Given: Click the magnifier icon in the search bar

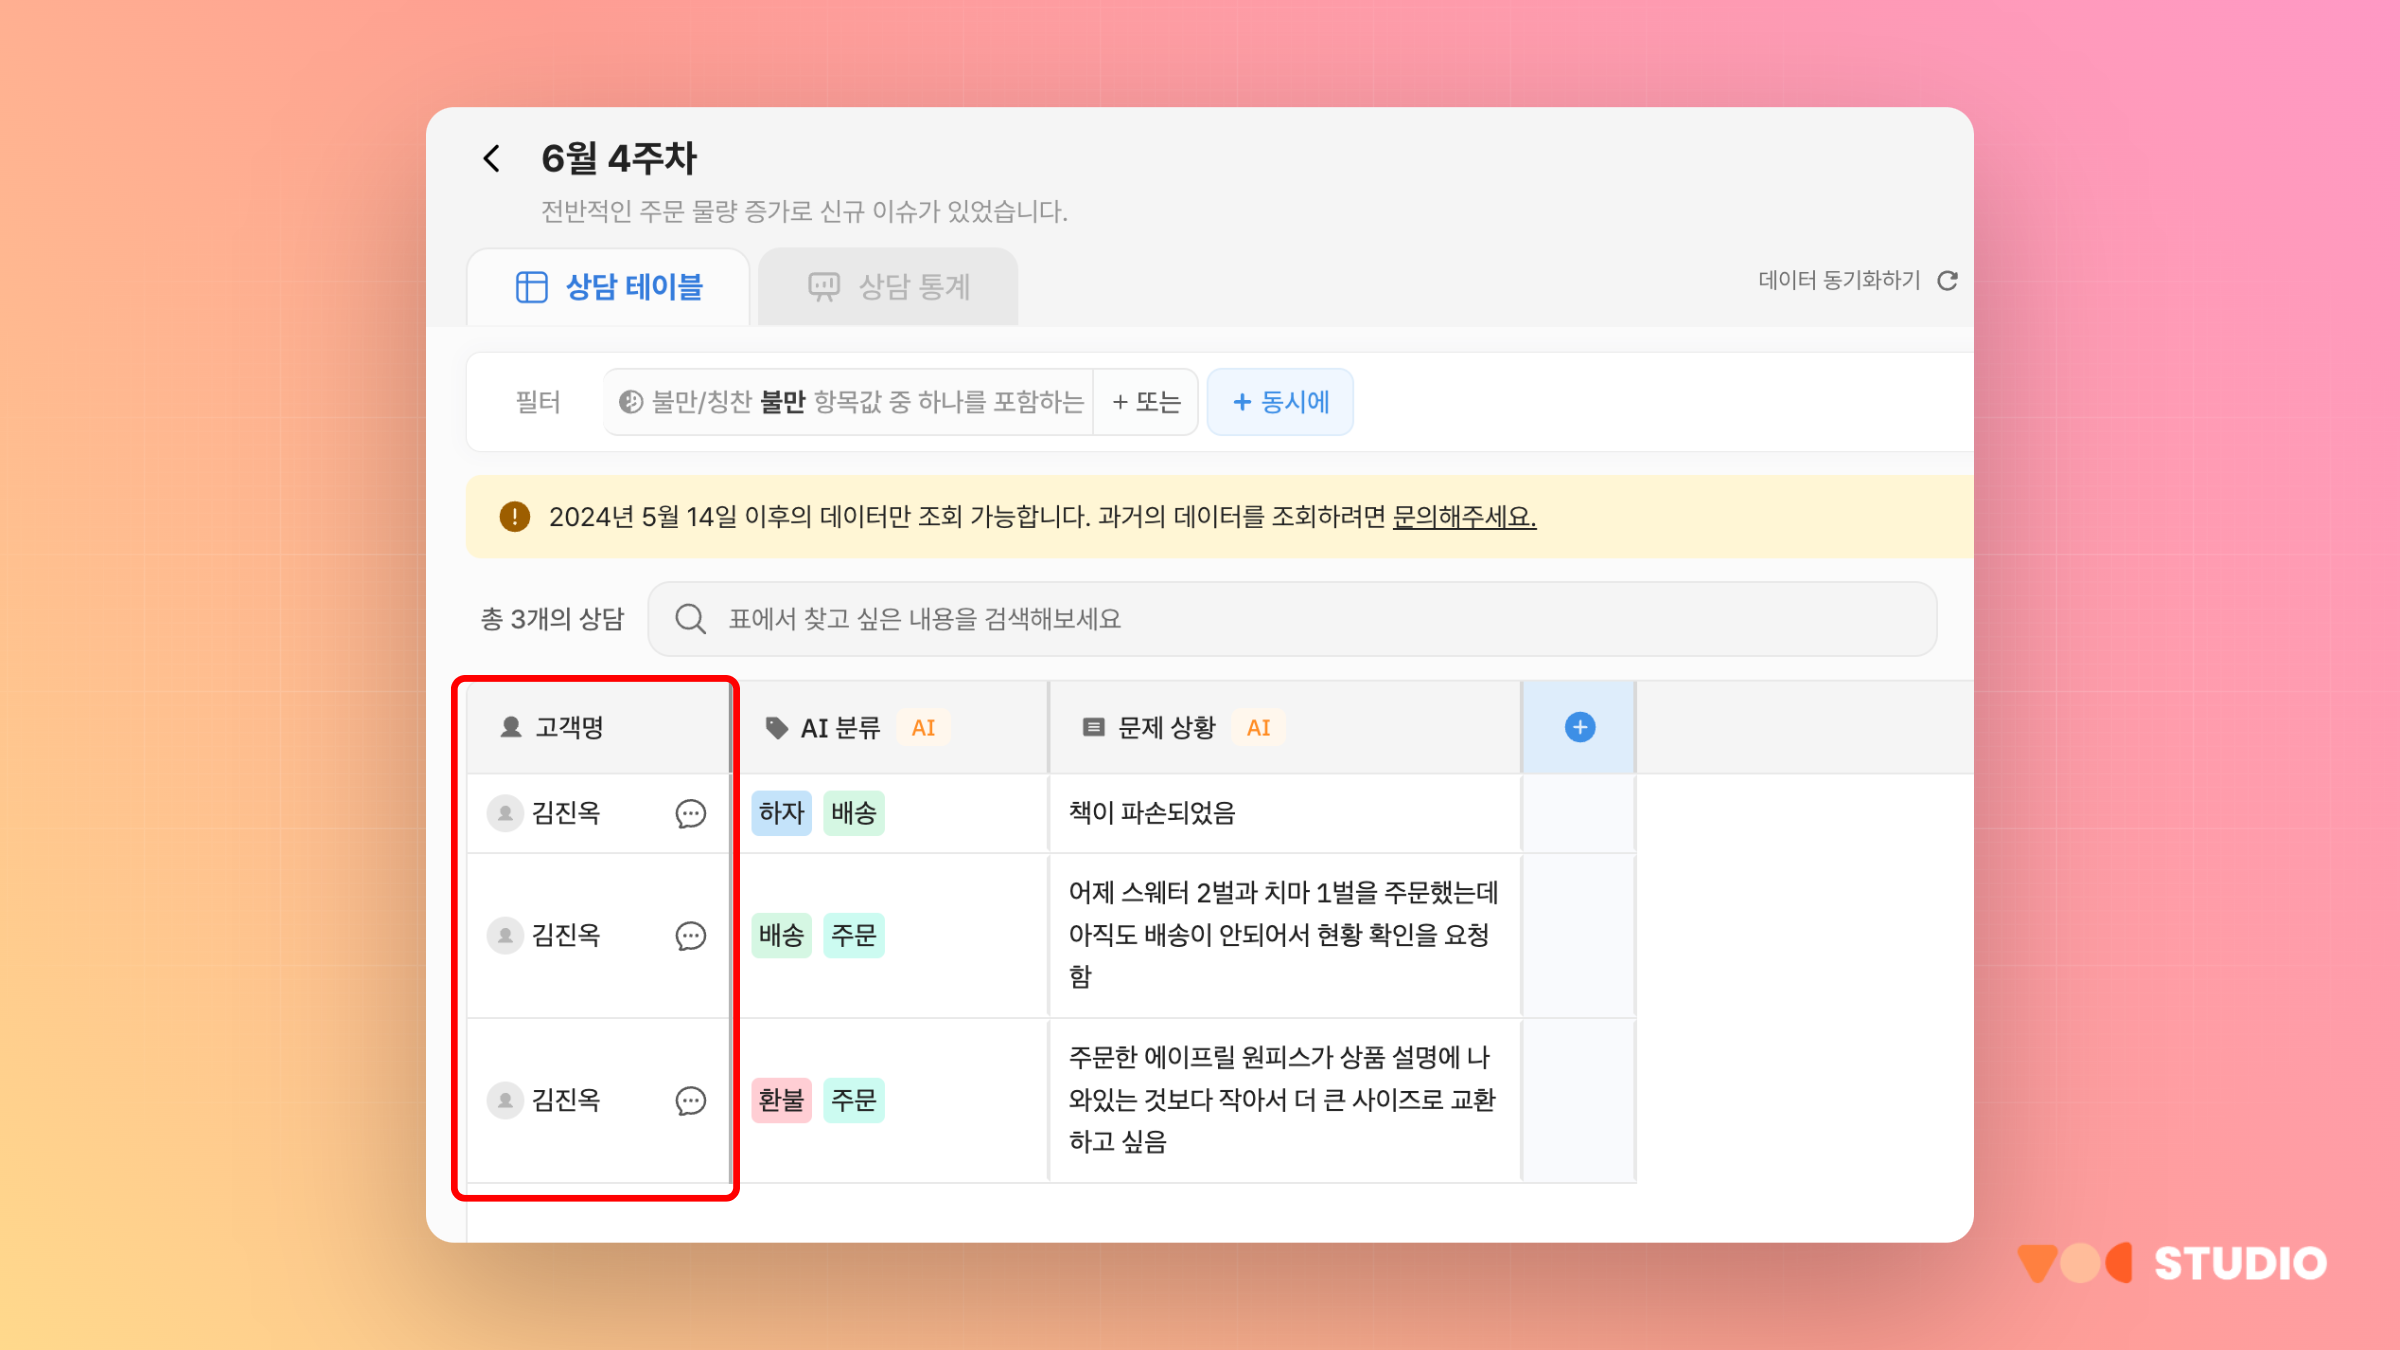Looking at the screenshot, I should coord(690,619).
